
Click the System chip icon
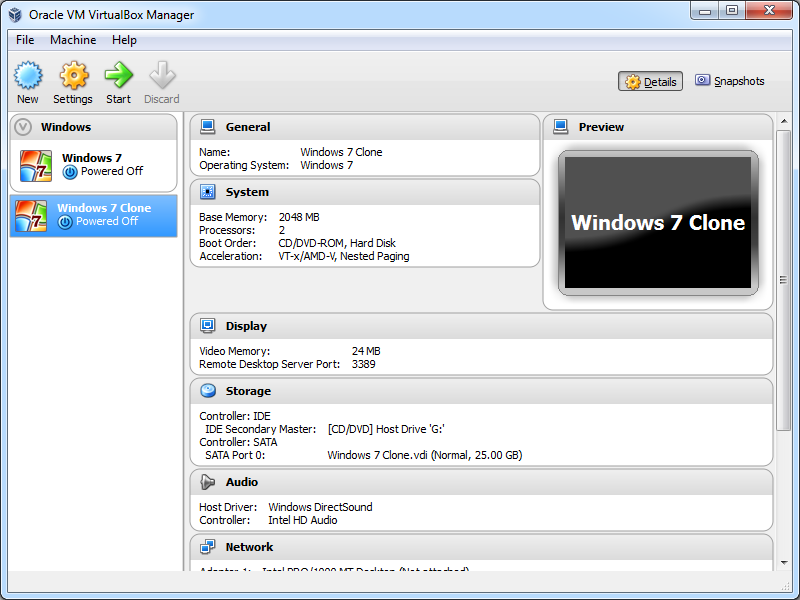(x=208, y=192)
